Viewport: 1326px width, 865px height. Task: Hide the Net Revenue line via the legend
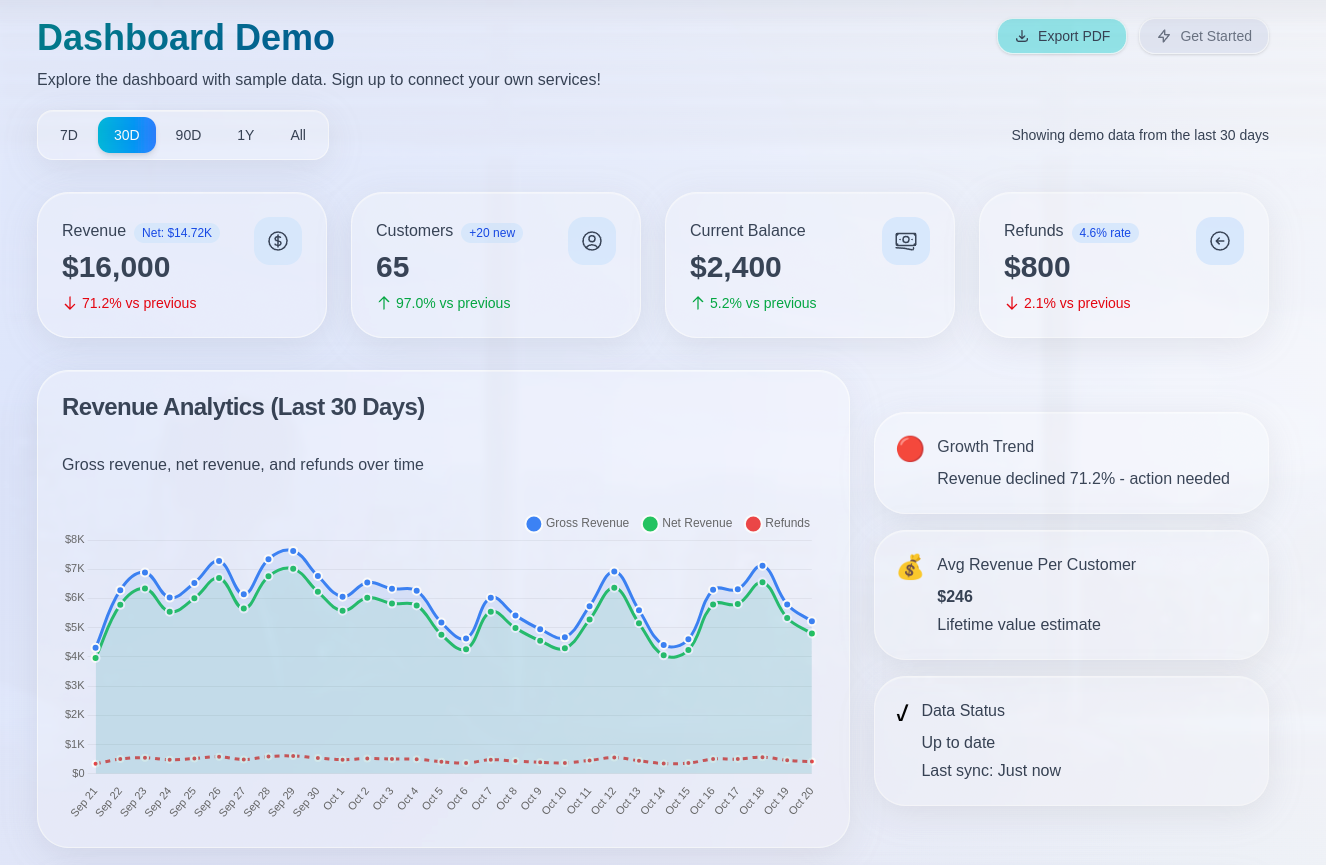click(687, 523)
